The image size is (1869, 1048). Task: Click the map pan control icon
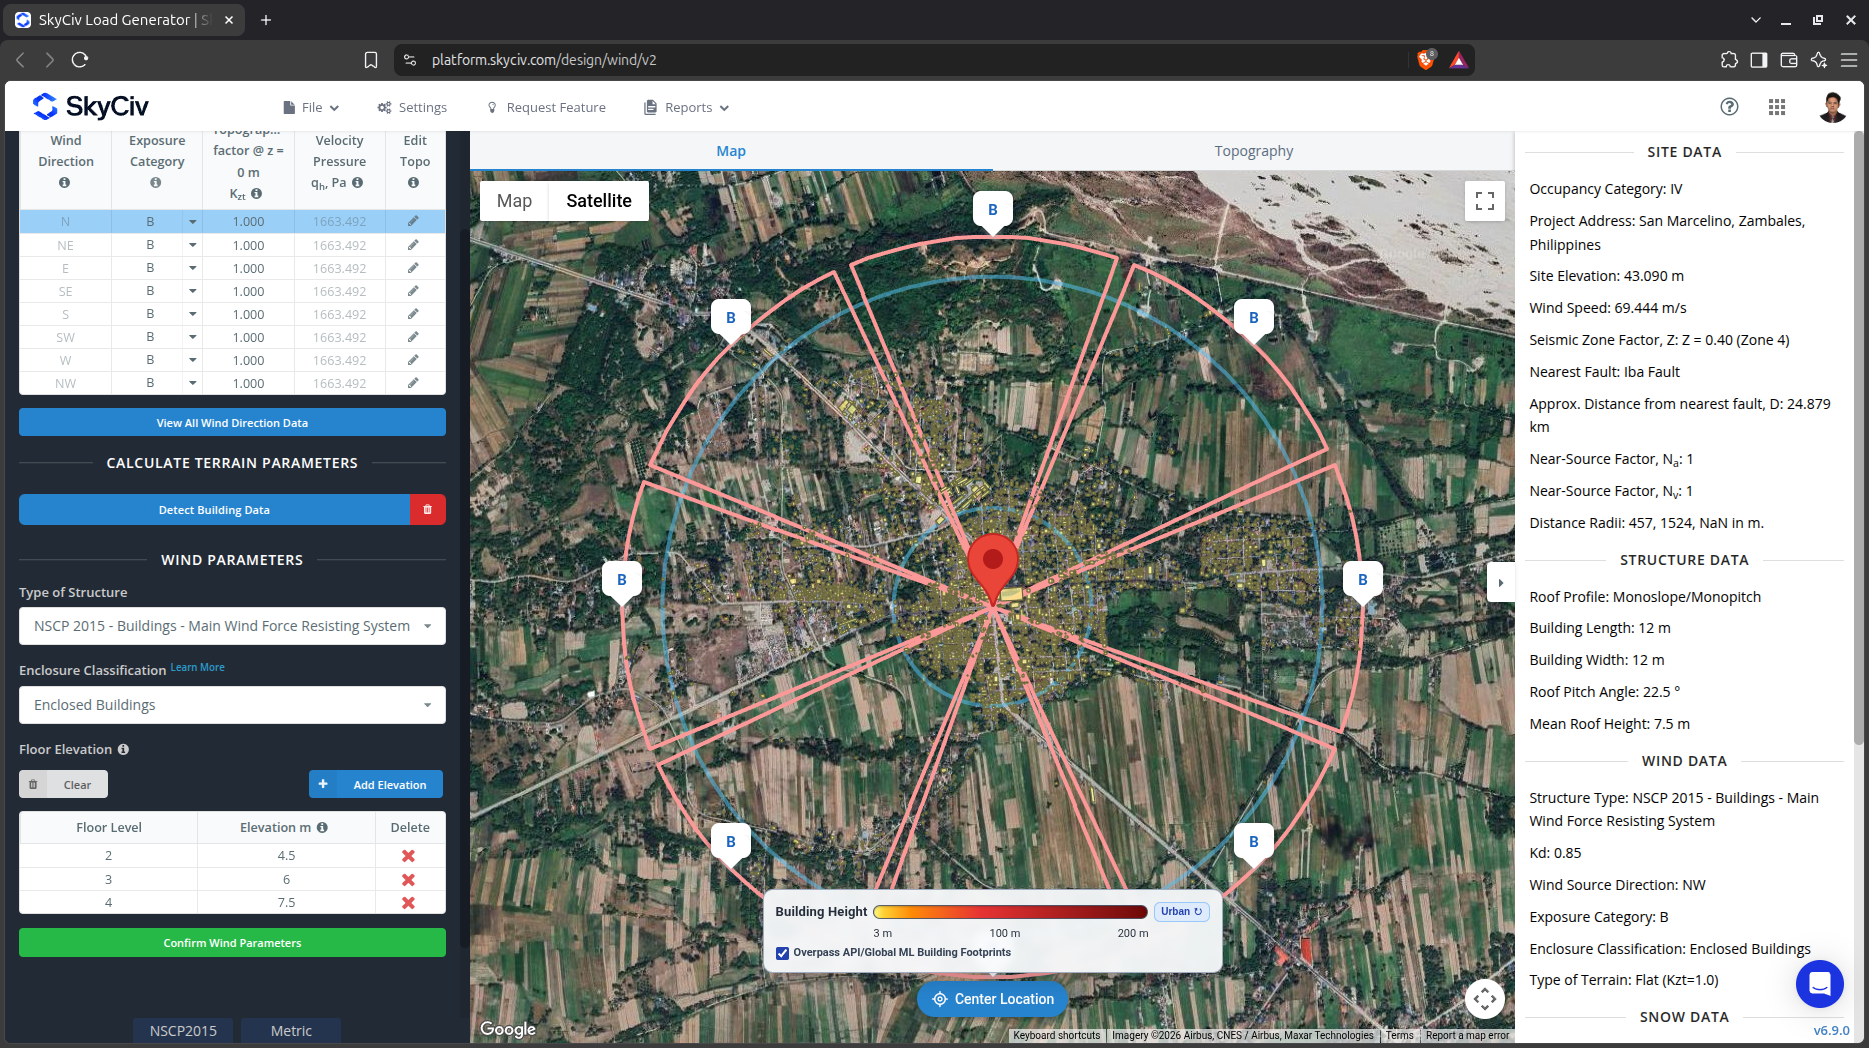[1485, 998]
